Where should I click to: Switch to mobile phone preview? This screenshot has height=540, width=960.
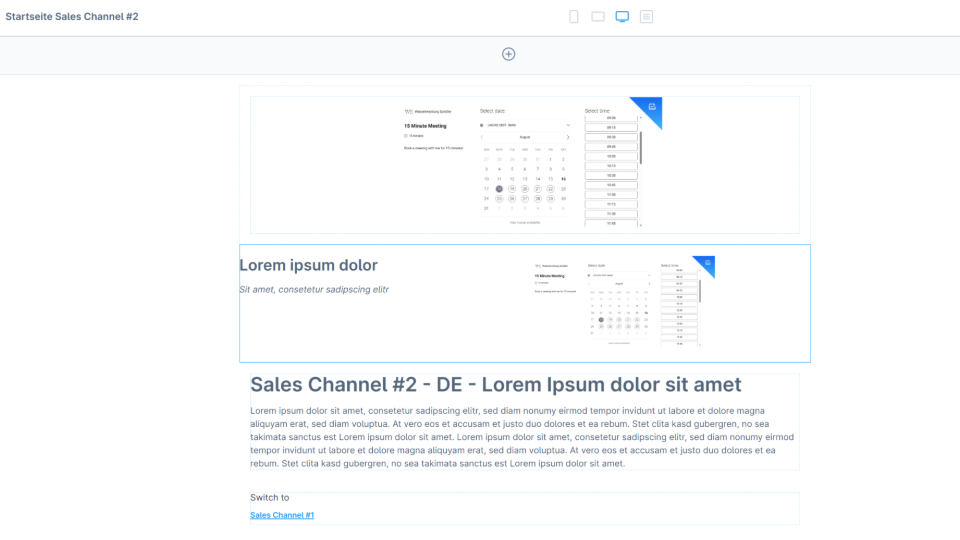click(x=574, y=17)
